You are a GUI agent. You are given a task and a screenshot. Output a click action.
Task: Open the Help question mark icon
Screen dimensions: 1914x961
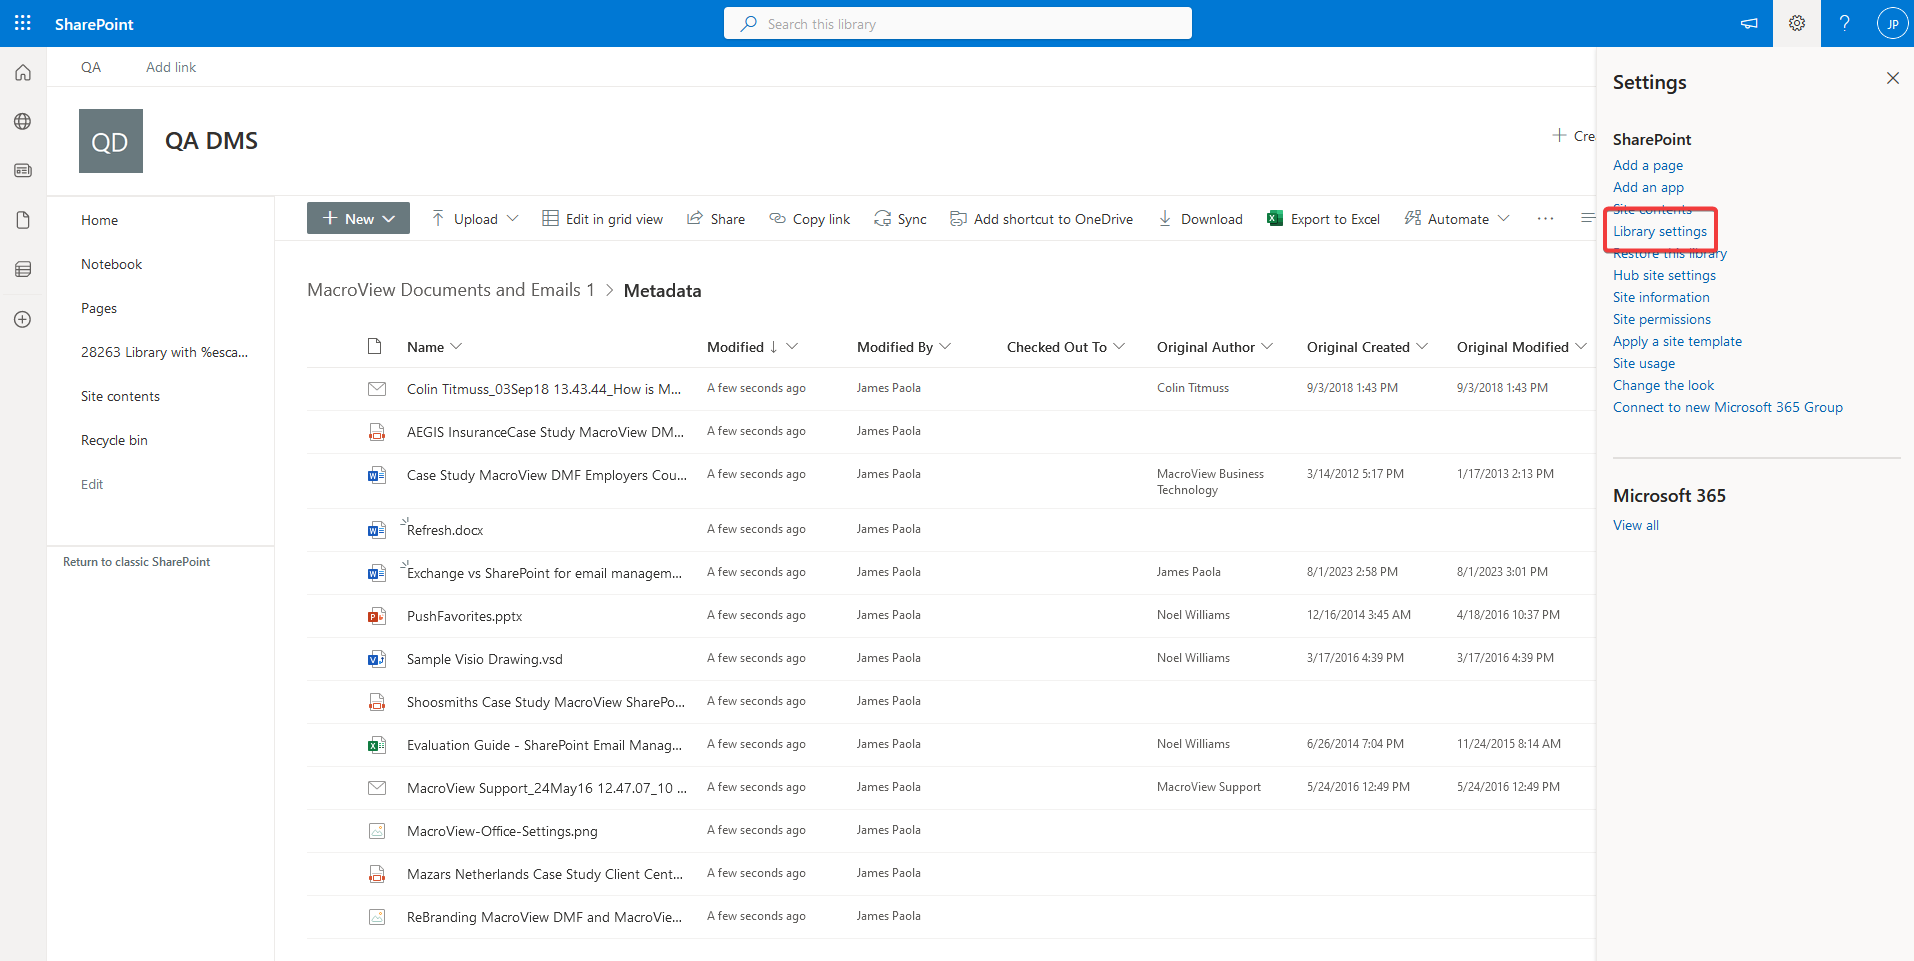(1844, 23)
